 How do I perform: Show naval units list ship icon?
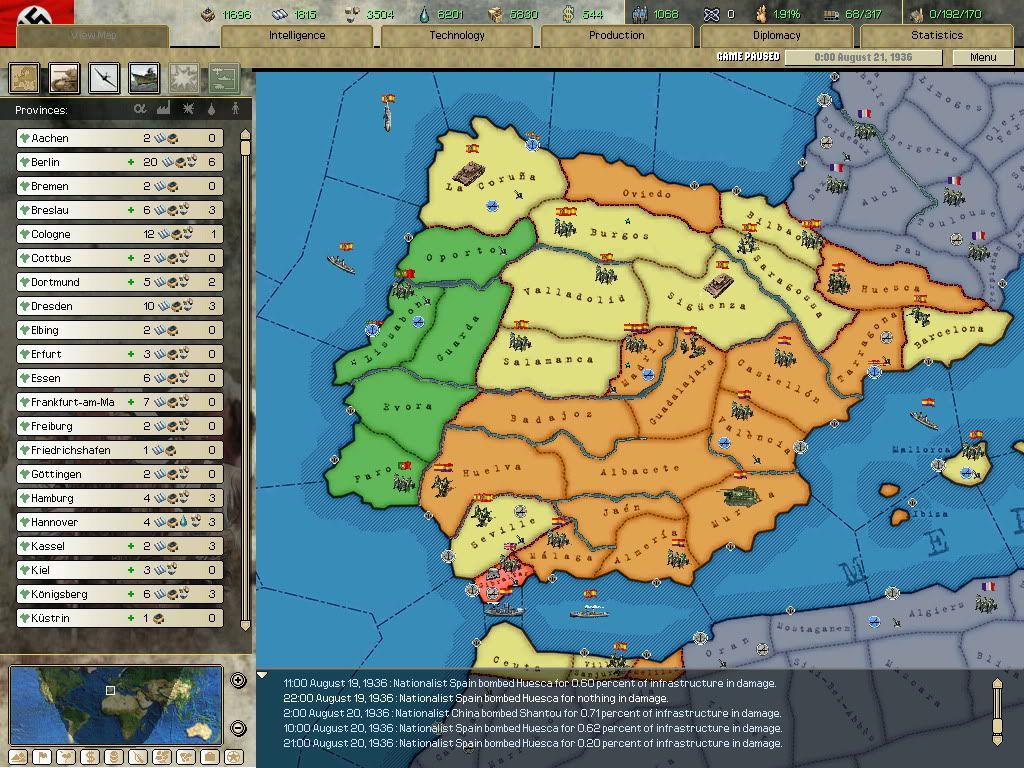144,78
